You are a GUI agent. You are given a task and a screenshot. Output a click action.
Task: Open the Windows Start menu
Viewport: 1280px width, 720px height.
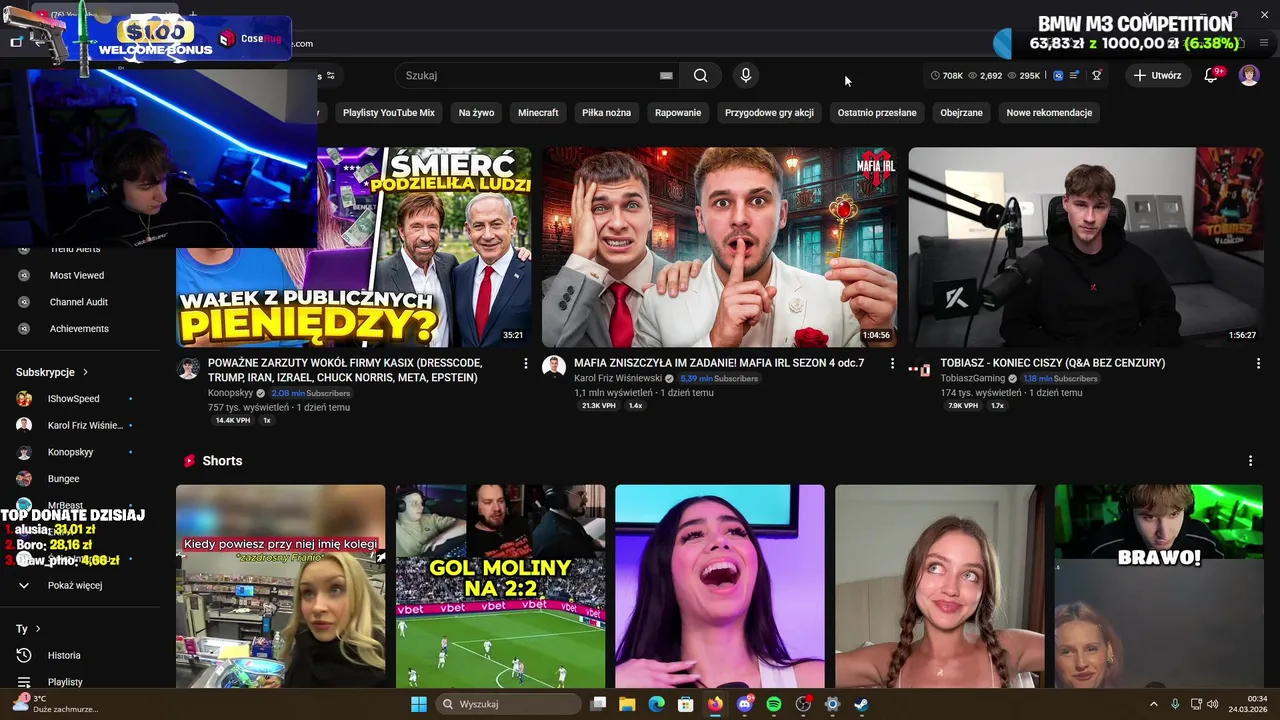[x=419, y=704]
